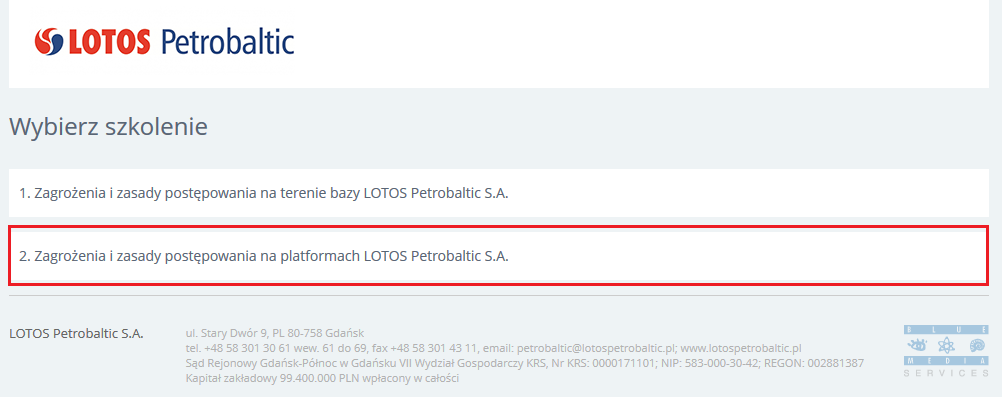
Task: Click the red LOTOS swirl logo icon
Action: tap(49, 42)
